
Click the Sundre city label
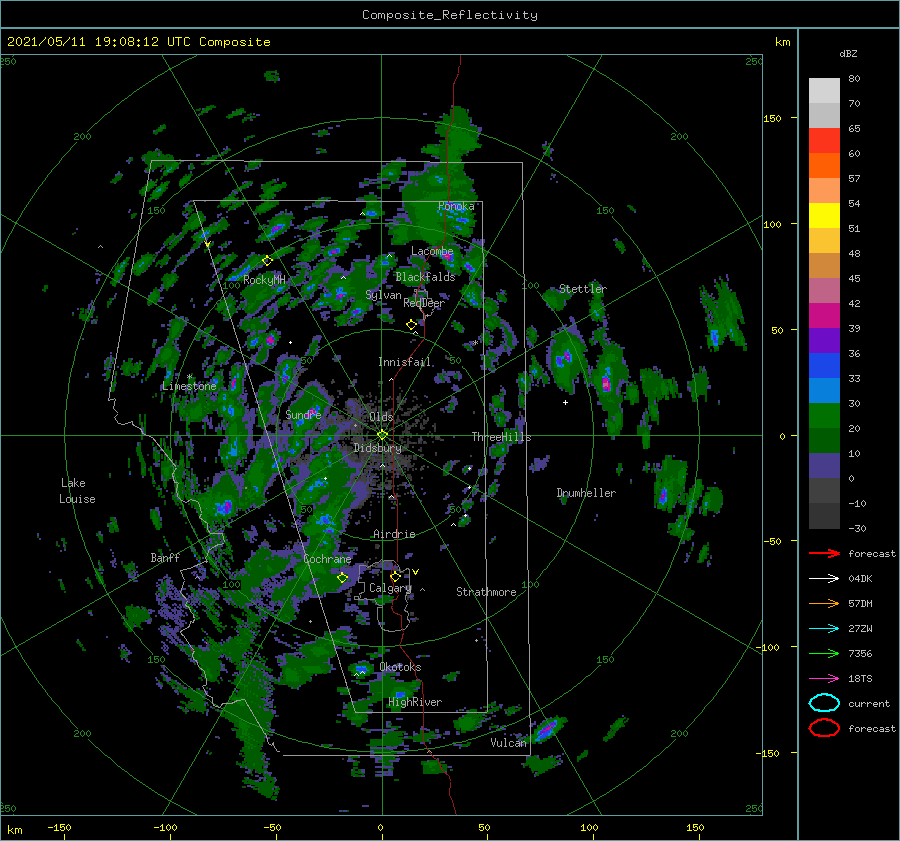pos(303,414)
